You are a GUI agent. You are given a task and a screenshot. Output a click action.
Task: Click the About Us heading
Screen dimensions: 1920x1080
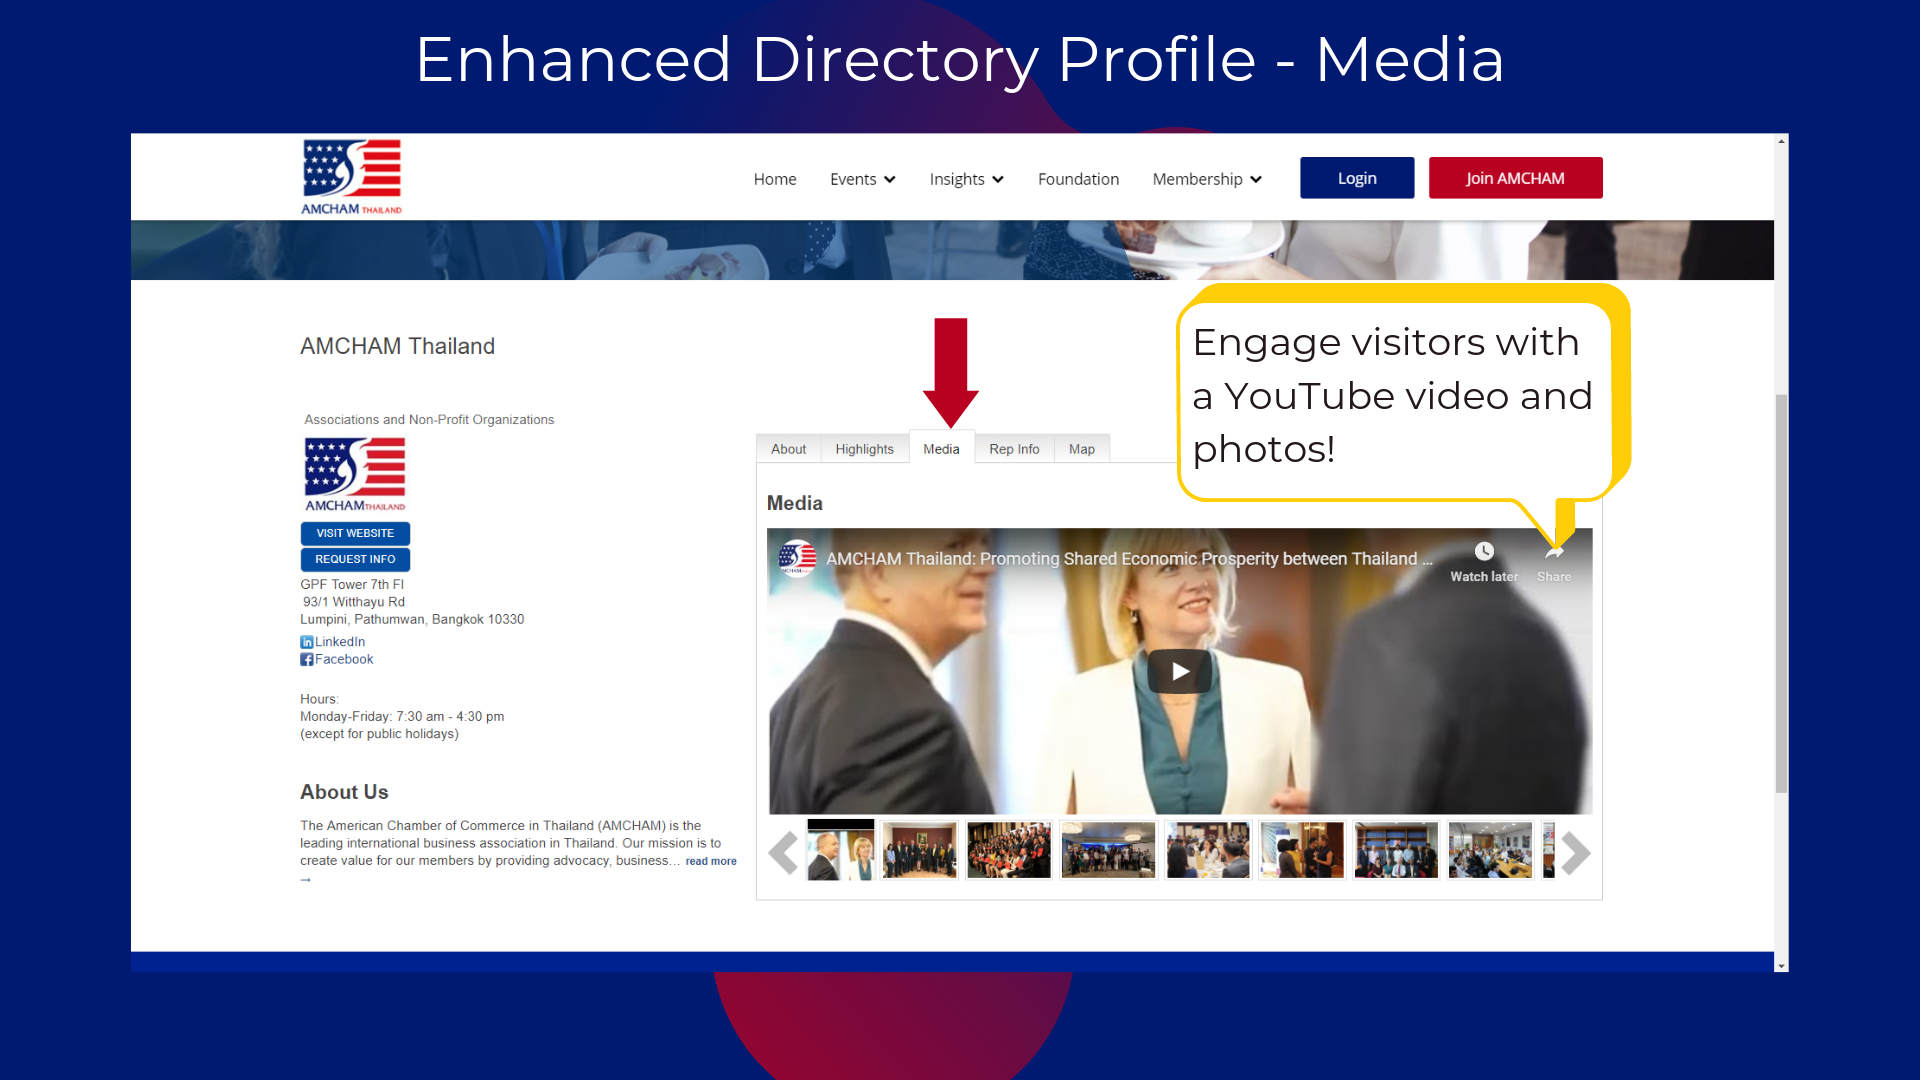344,792
